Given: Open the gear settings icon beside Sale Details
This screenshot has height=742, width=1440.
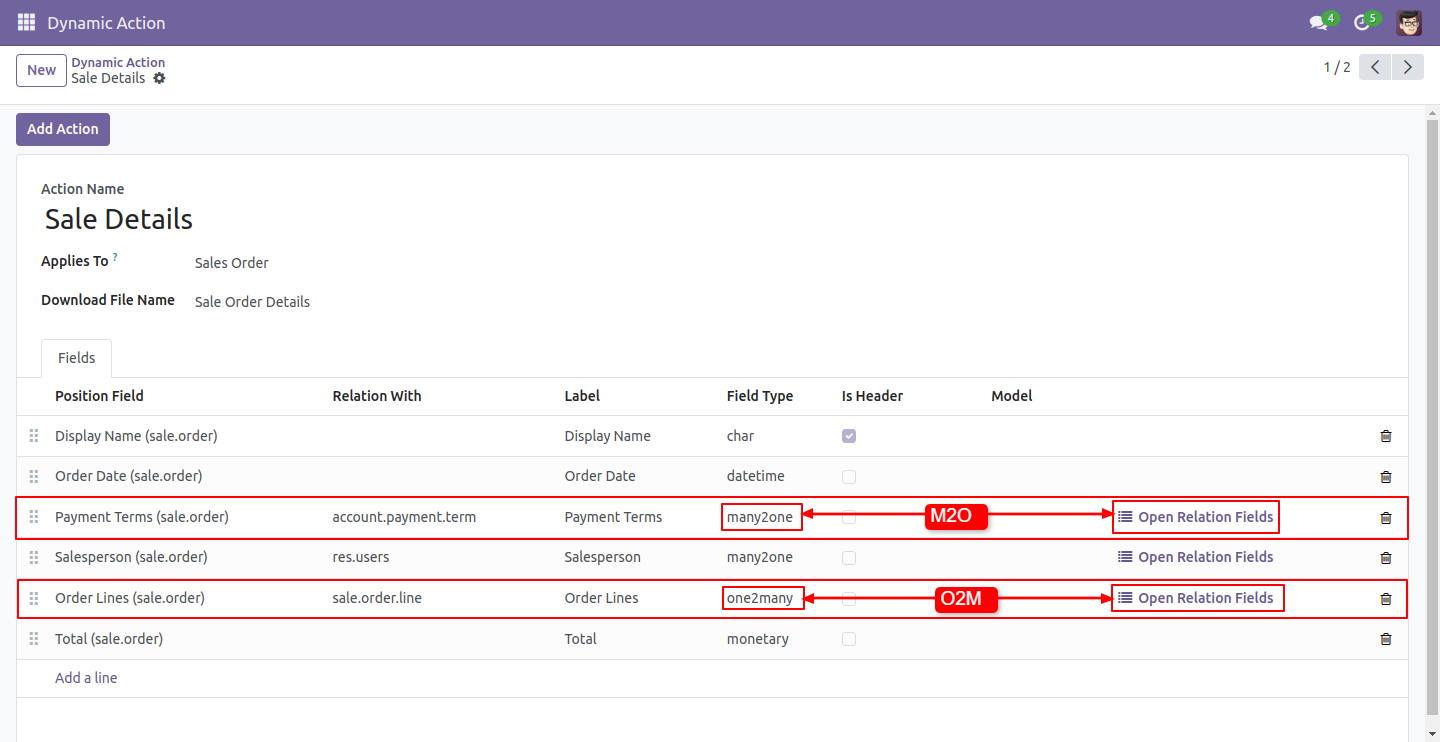Looking at the screenshot, I should tap(159, 78).
